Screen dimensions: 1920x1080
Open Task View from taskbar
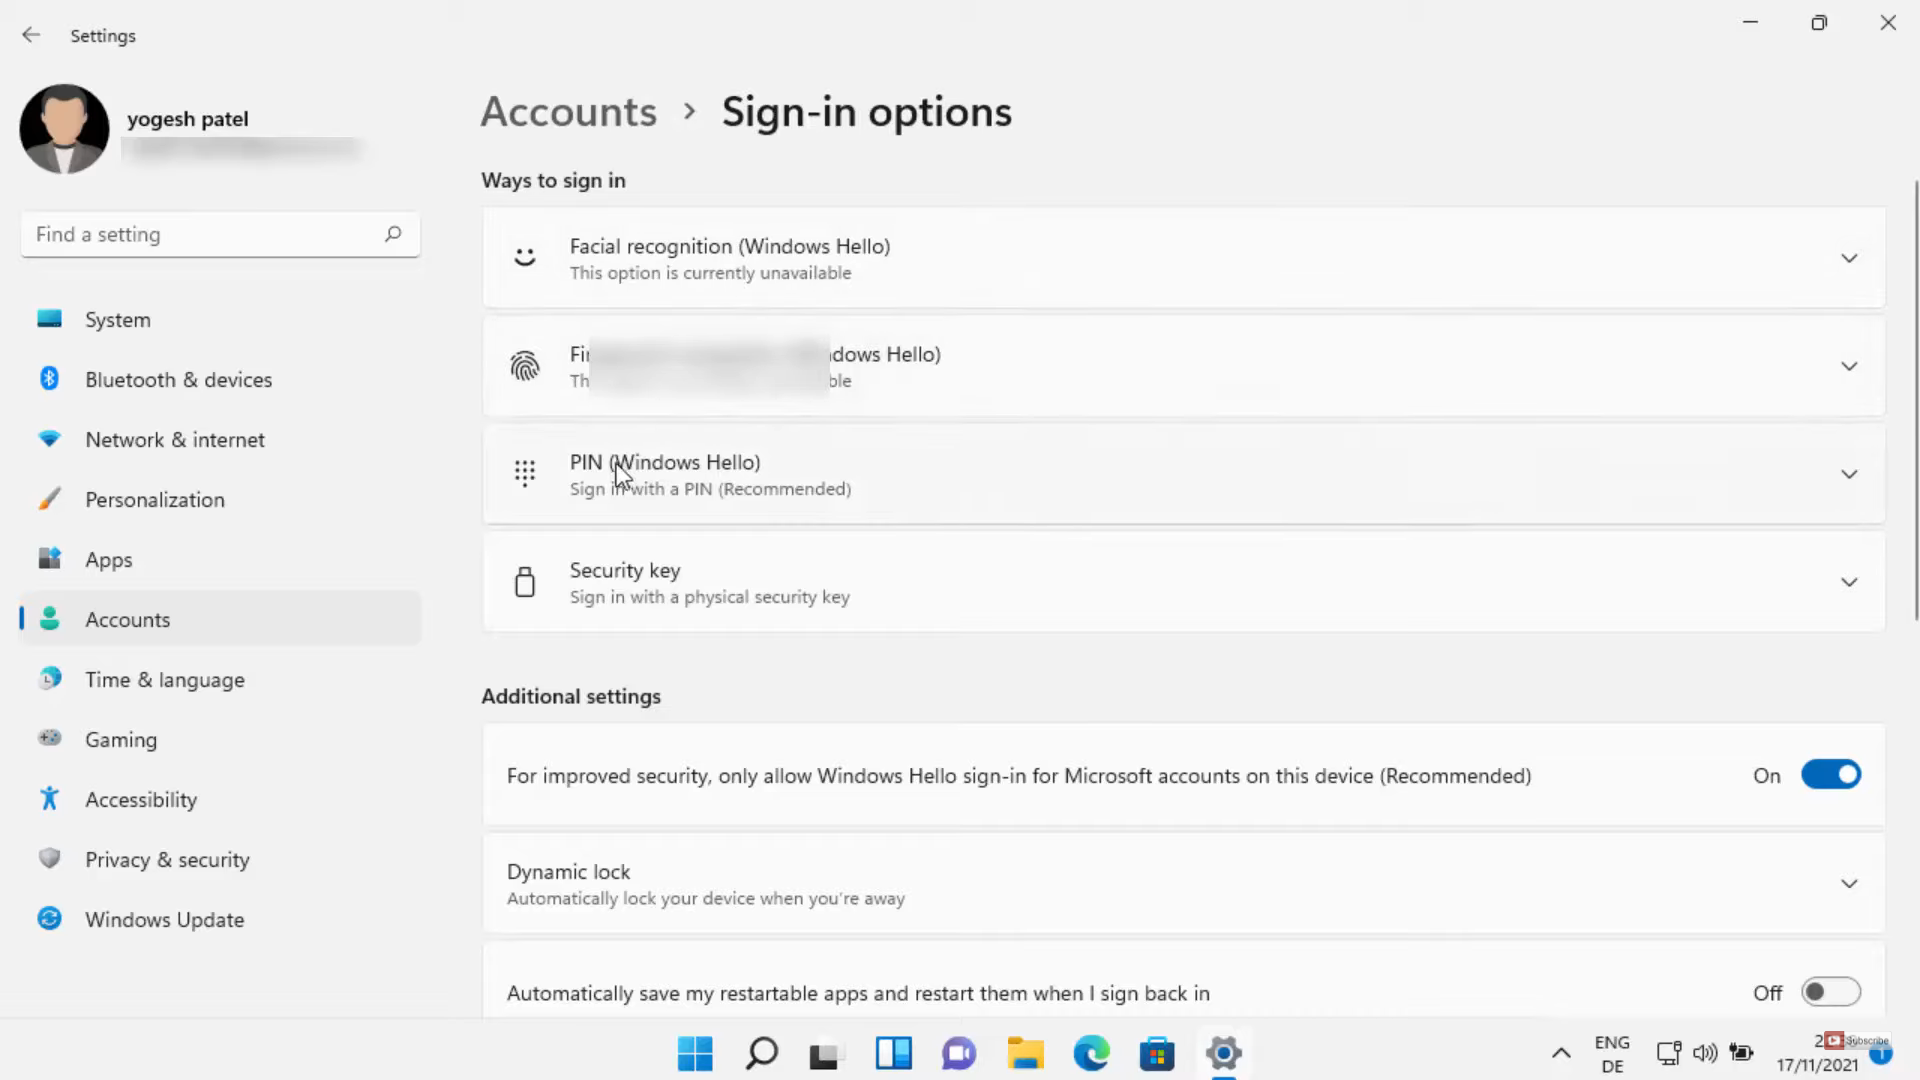tap(826, 1054)
